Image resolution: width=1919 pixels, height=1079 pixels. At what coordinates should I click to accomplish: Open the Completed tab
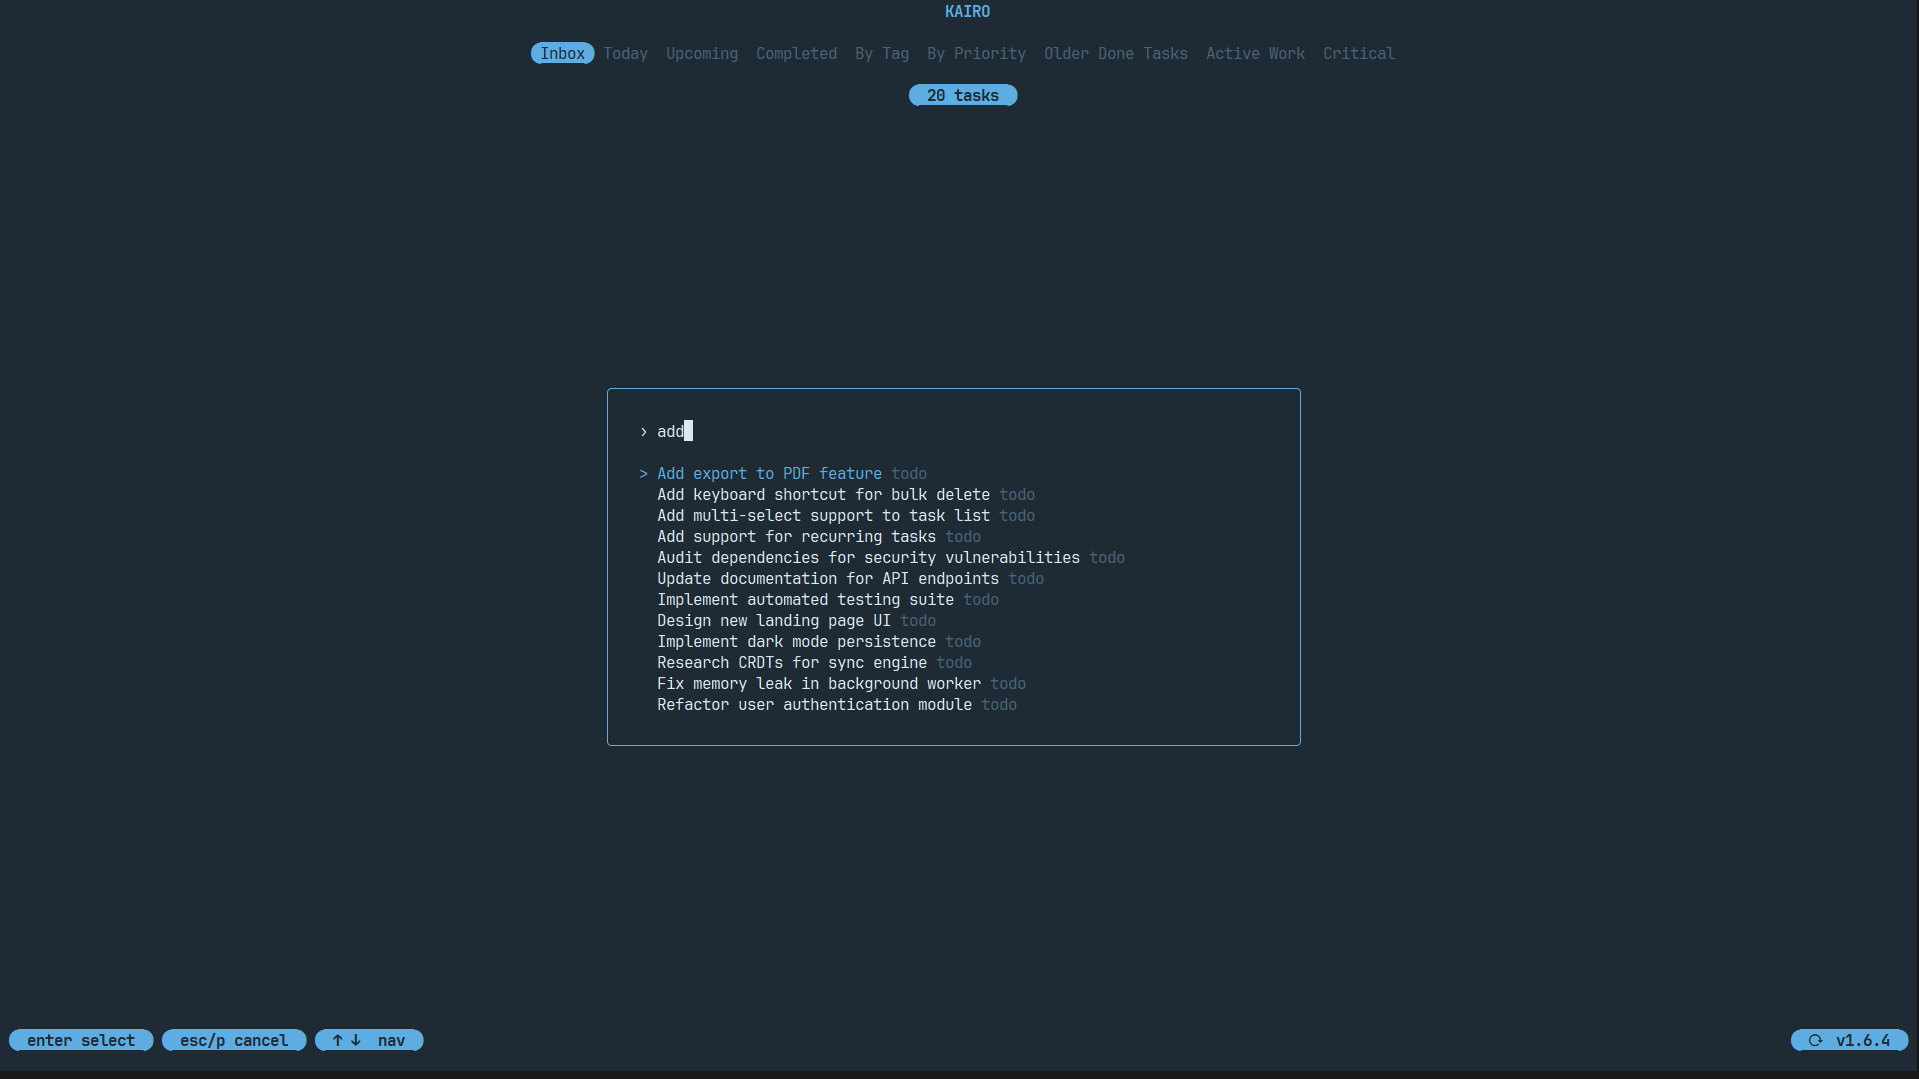796,54
